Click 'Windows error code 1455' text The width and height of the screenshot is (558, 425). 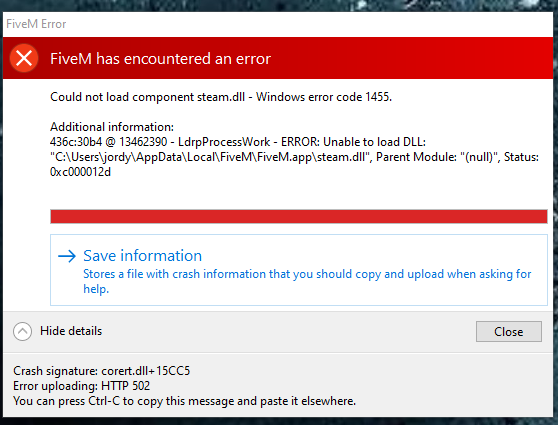[x=324, y=97]
